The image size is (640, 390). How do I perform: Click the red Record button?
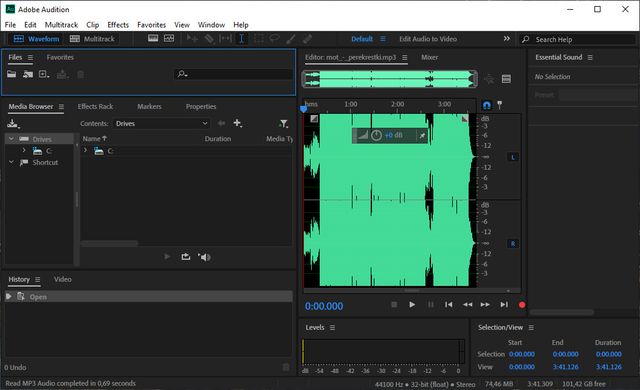click(522, 305)
